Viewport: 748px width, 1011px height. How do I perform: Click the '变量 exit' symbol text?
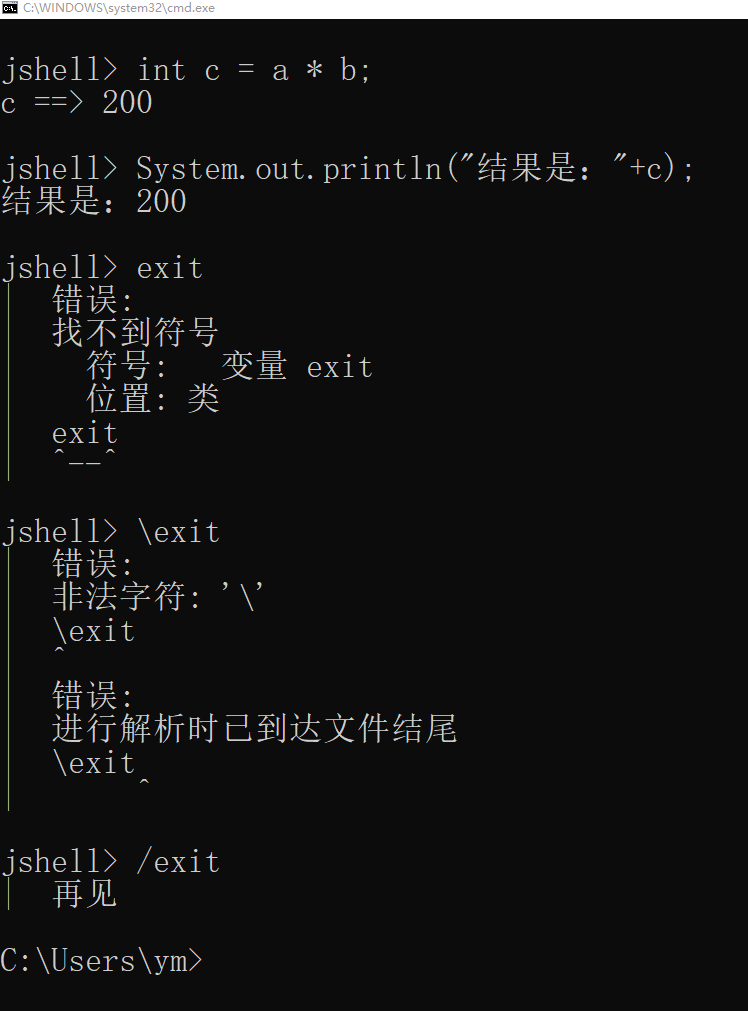297,366
